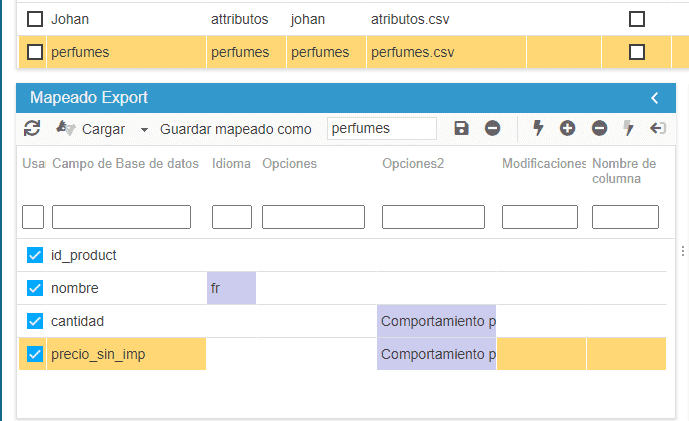Click the delete mapping minus icon beside save
The width and height of the screenshot is (689, 421).
(x=492, y=128)
